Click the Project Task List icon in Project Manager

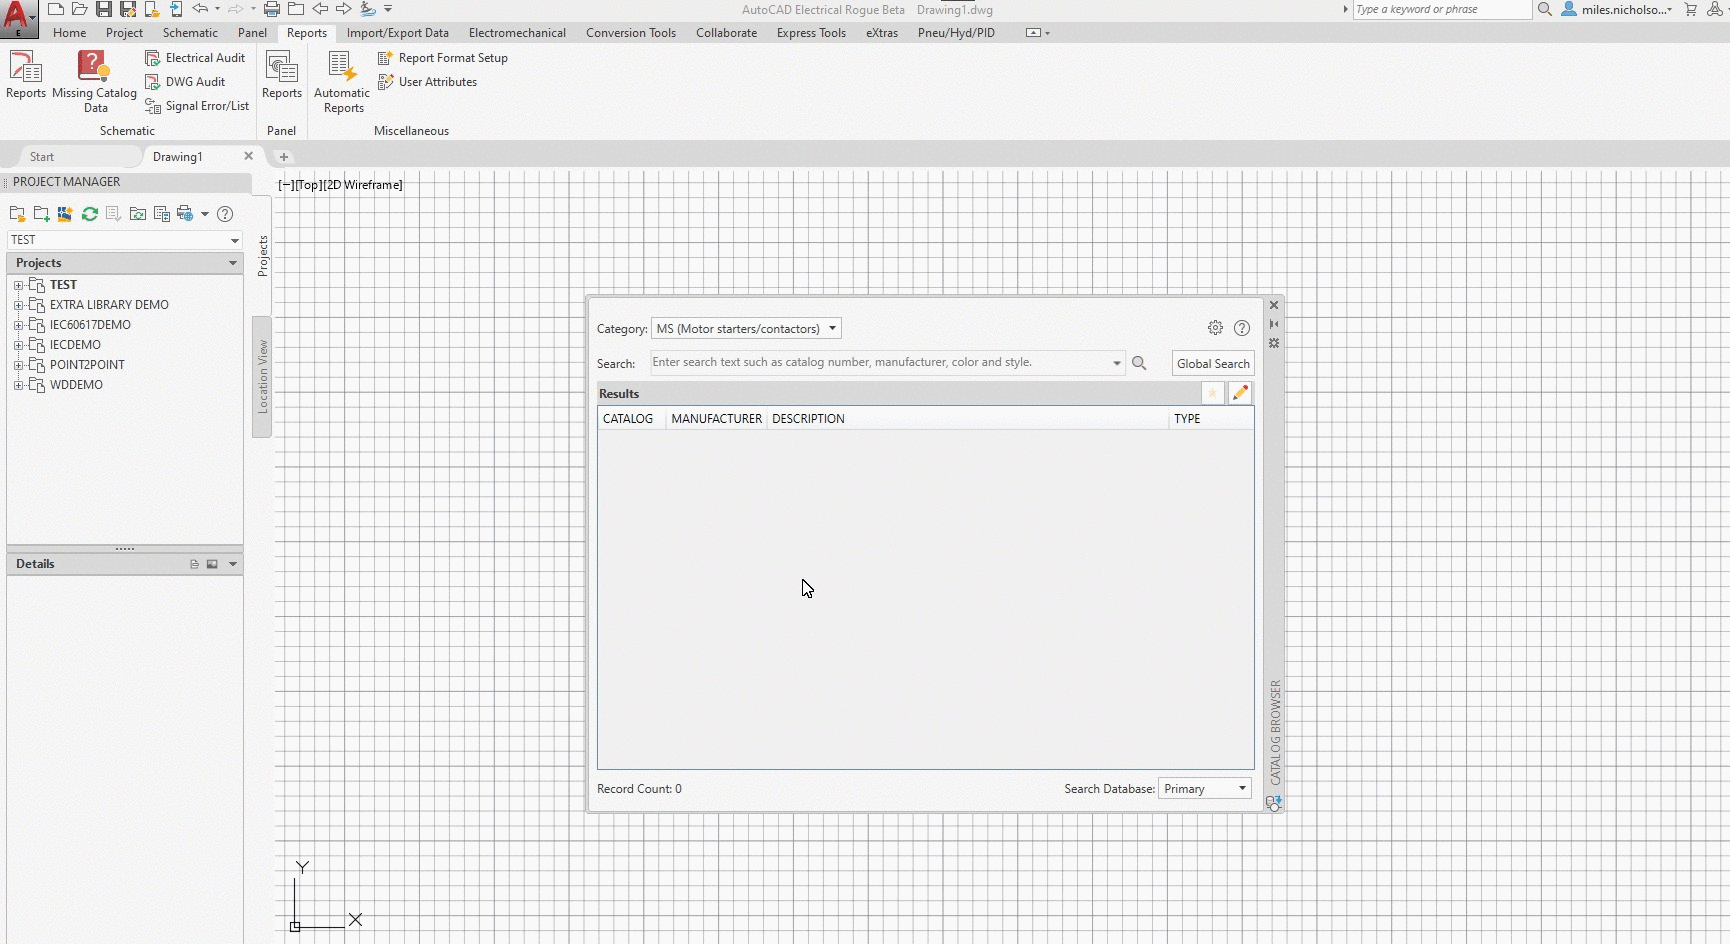coord(113,214)
